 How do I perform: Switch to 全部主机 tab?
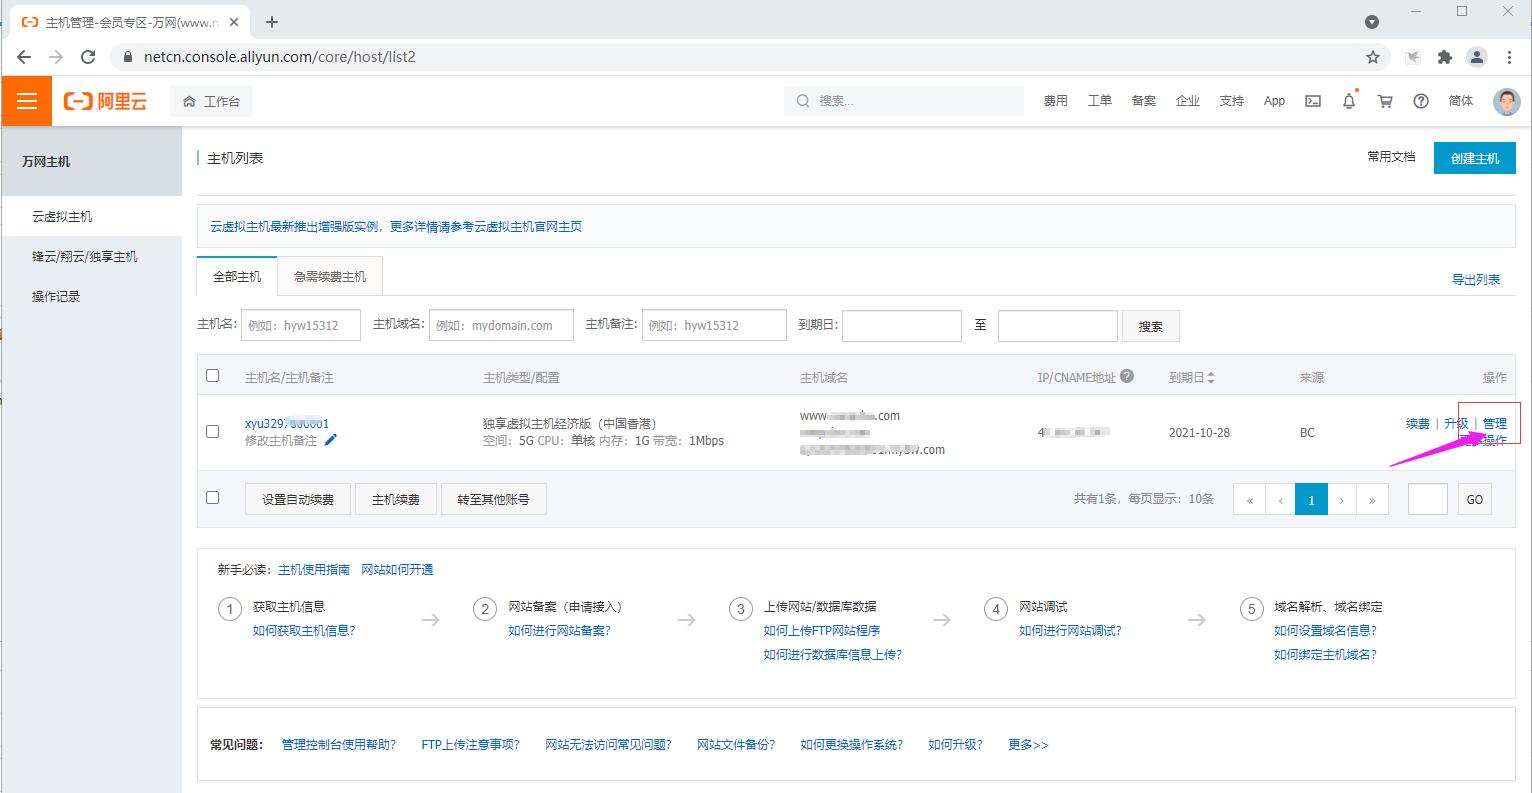(x=237, y=276)
